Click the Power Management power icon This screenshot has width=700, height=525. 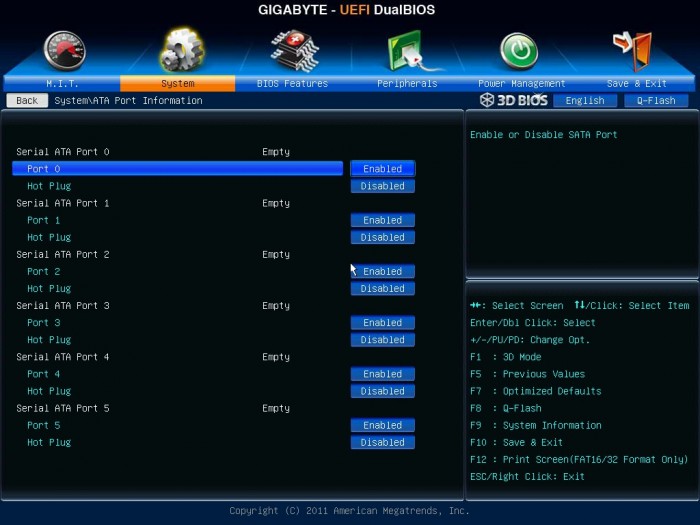coord(519,51)
